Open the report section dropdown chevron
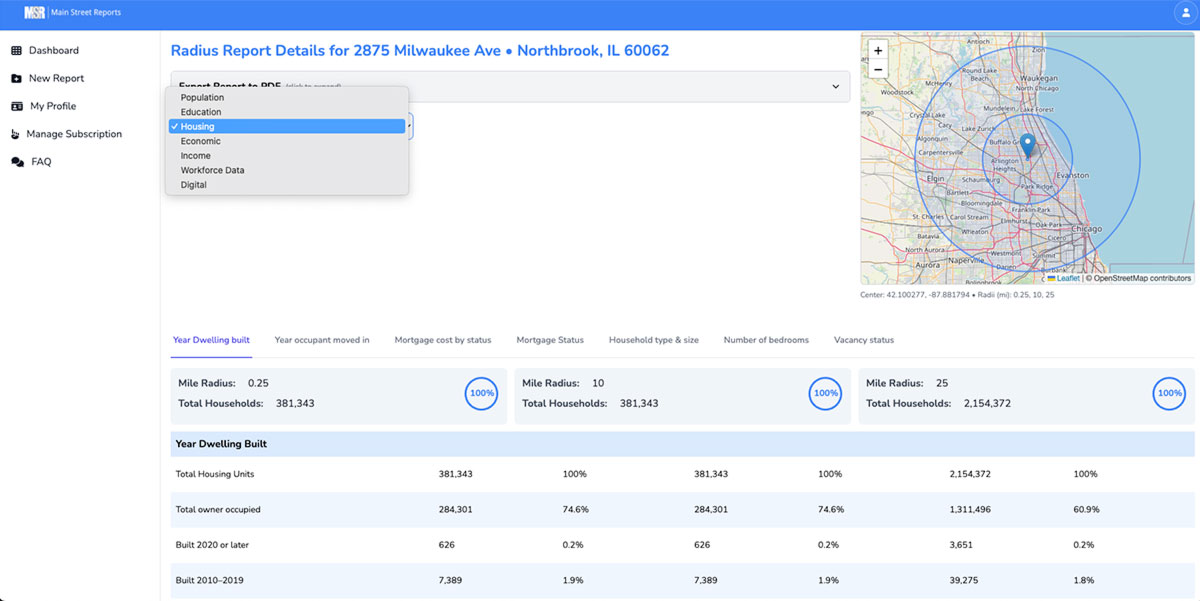 (836, 87)
